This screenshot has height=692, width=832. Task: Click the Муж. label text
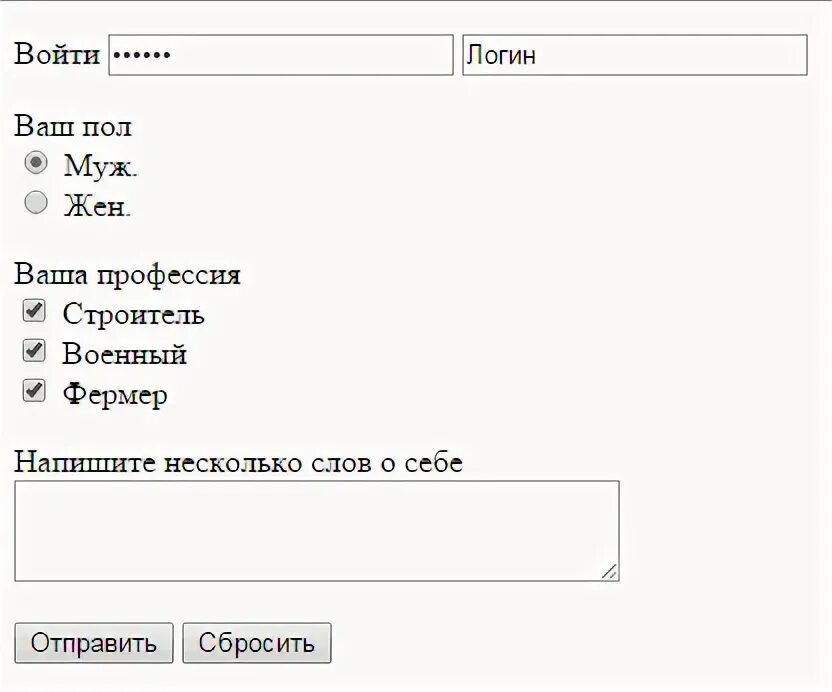coord(101,166)
